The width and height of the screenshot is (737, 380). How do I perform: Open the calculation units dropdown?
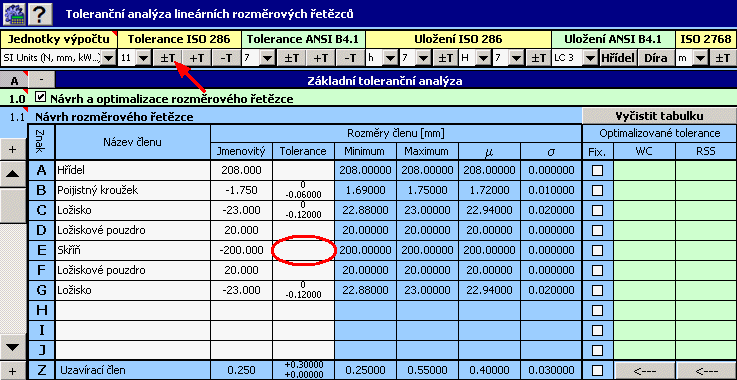tap(109, 58)
